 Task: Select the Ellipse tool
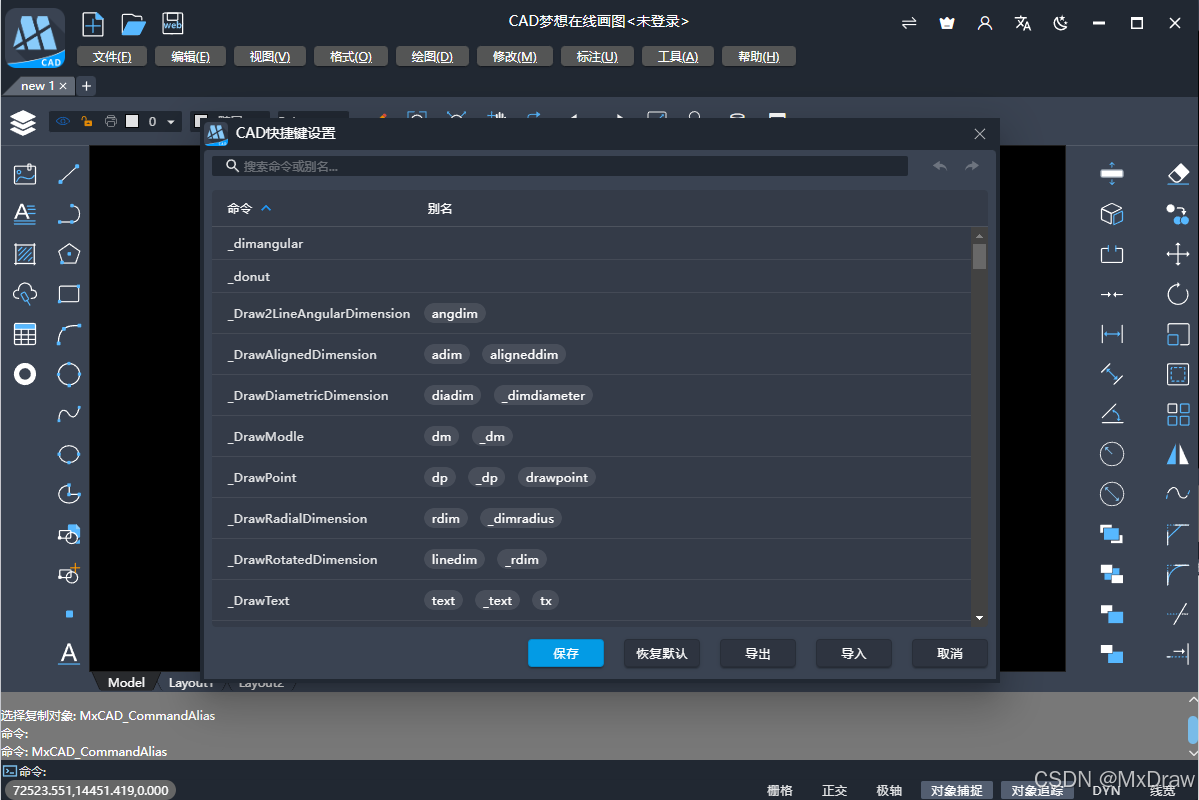pyautogui.click(x=69, y=454)
